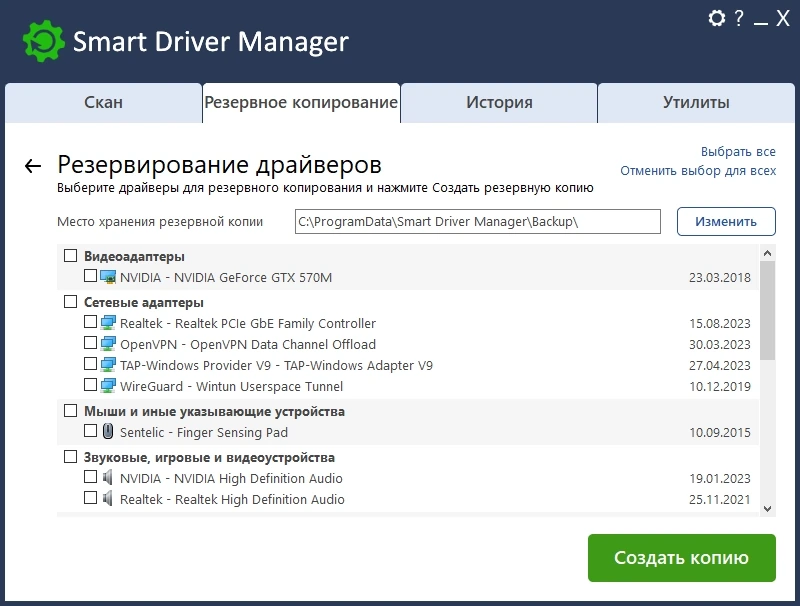Click the Realtek PCIe GbE network adapter icon
This screenshot has width=800, height=606.
pyautogui.click(x=108, y=323)
